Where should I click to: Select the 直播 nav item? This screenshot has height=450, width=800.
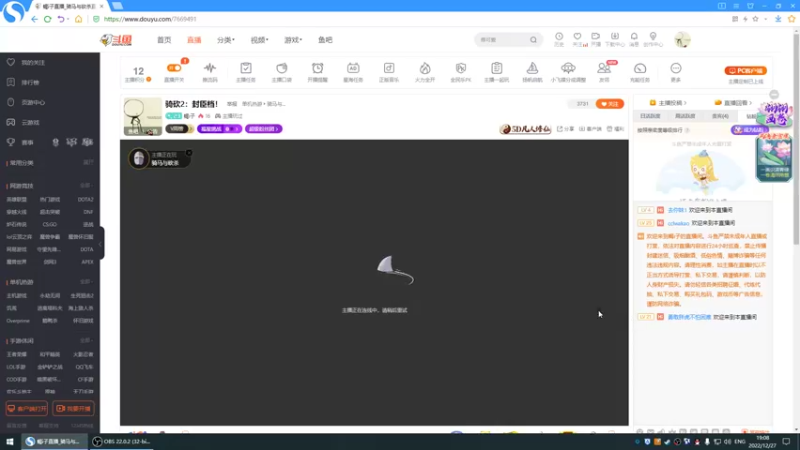[x=194, y=40]
